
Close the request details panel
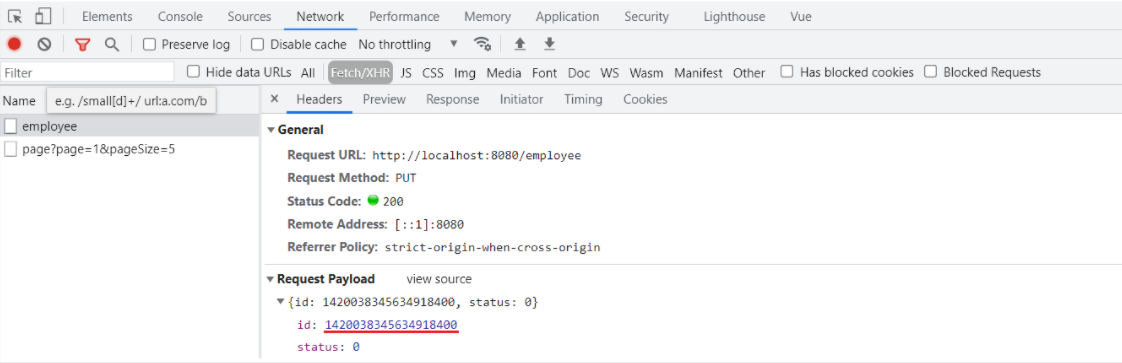274,99
